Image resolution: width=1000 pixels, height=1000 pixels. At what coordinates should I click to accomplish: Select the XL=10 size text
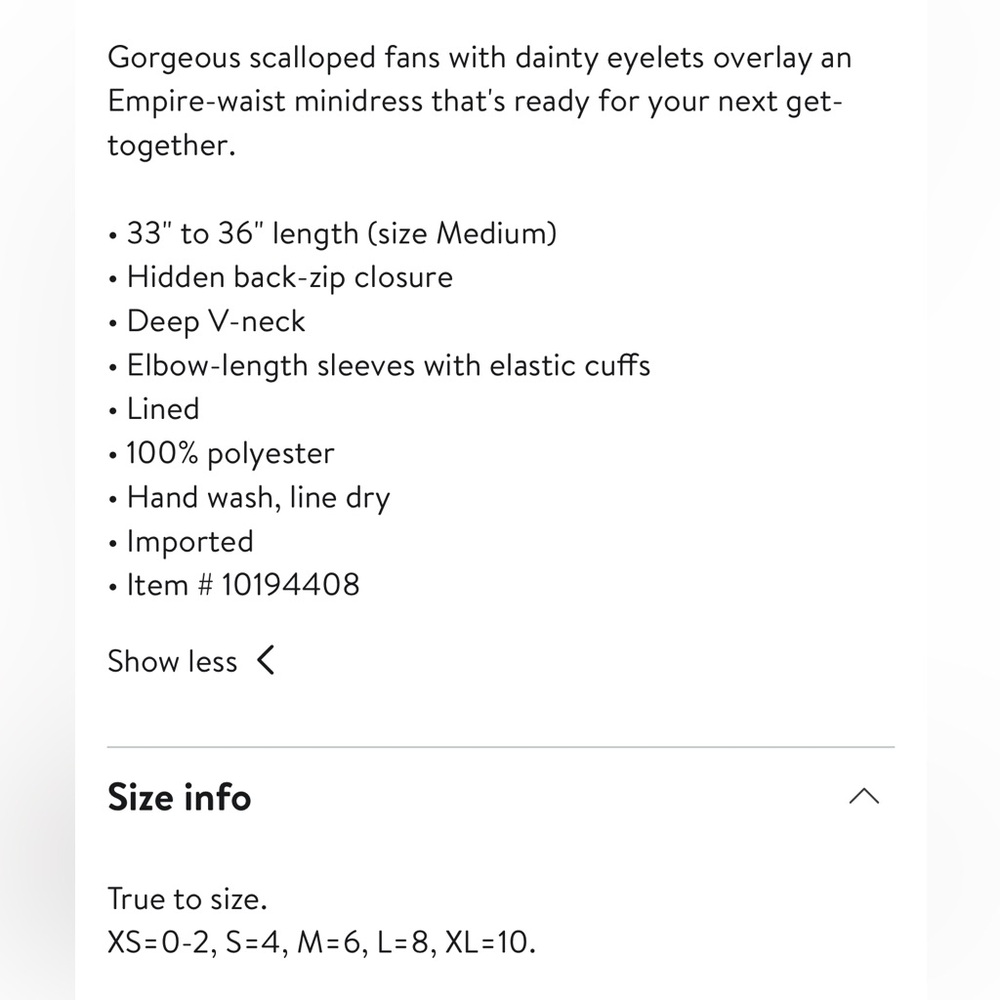pos(490,942)
